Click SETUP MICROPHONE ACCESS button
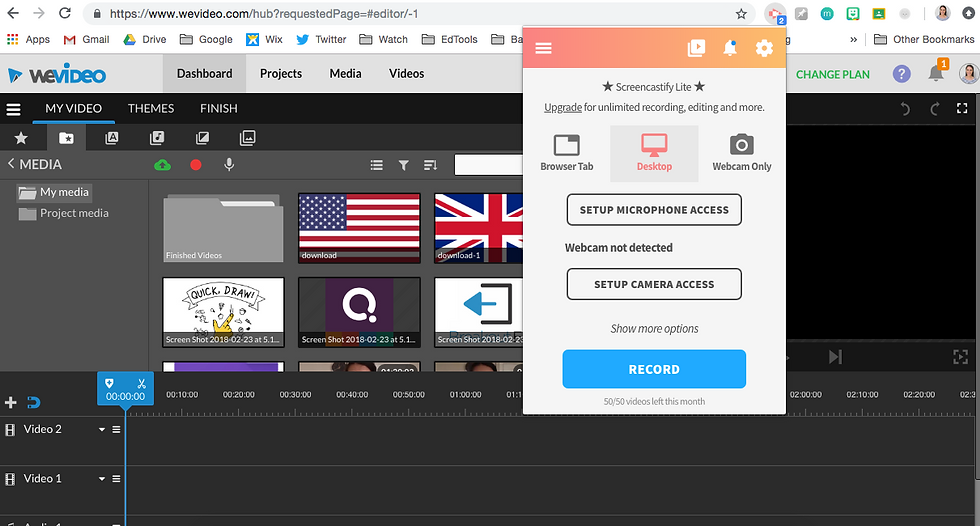 [654, 210]
